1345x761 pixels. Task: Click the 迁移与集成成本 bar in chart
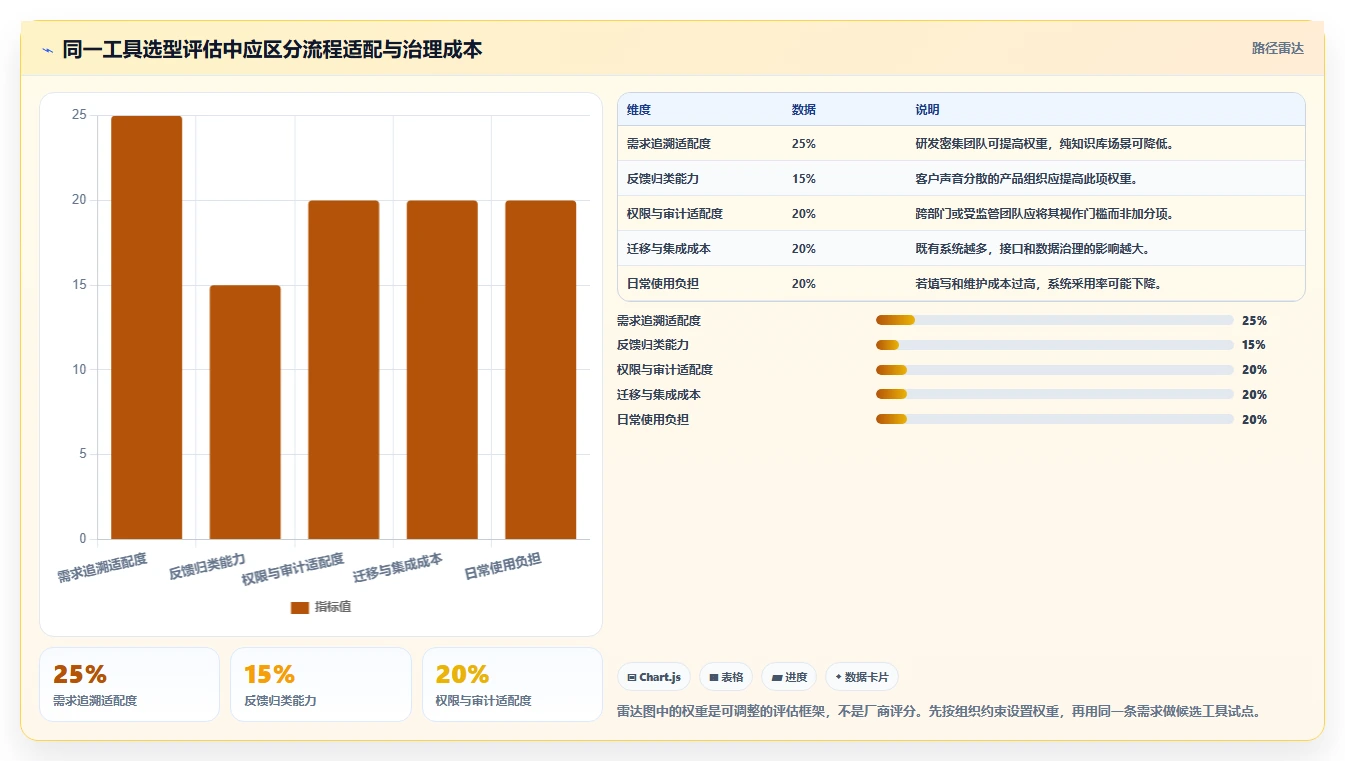click(x=442, y=370)
